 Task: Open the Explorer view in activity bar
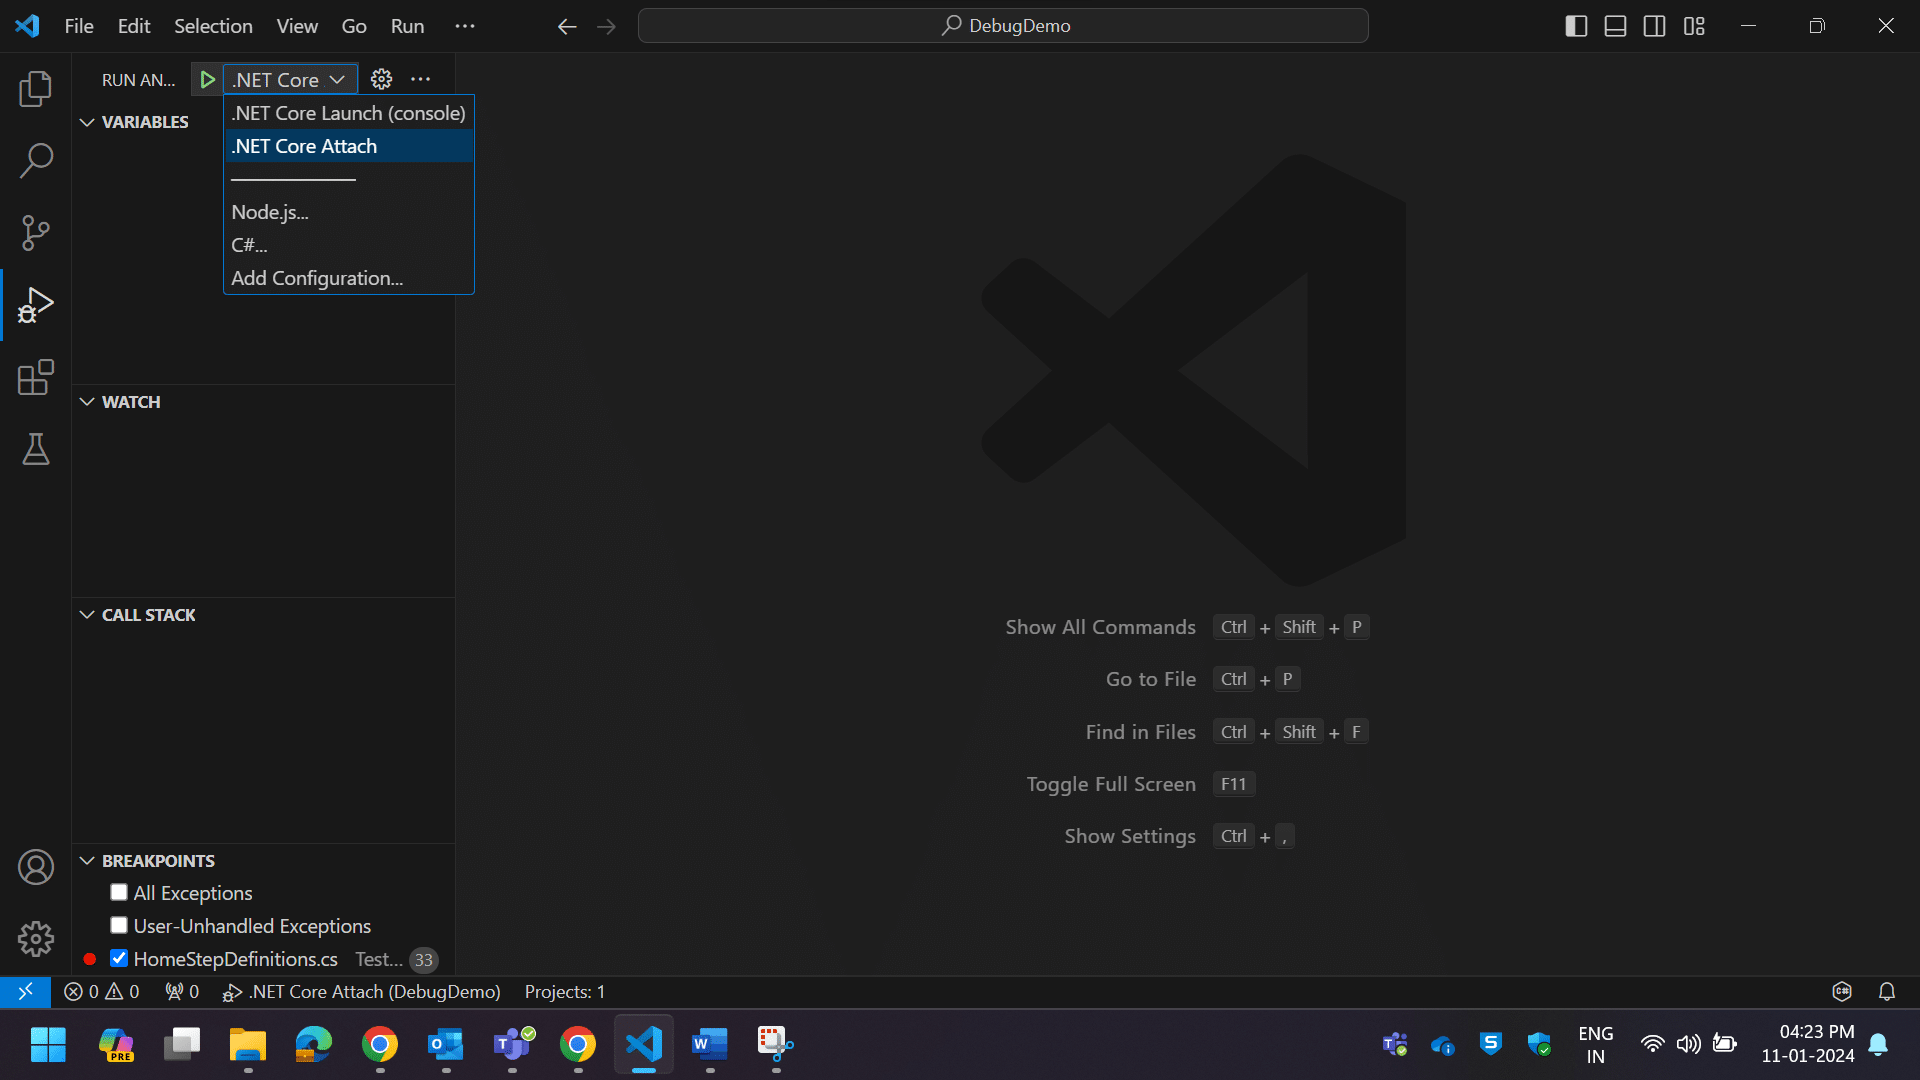click(36, 89)
